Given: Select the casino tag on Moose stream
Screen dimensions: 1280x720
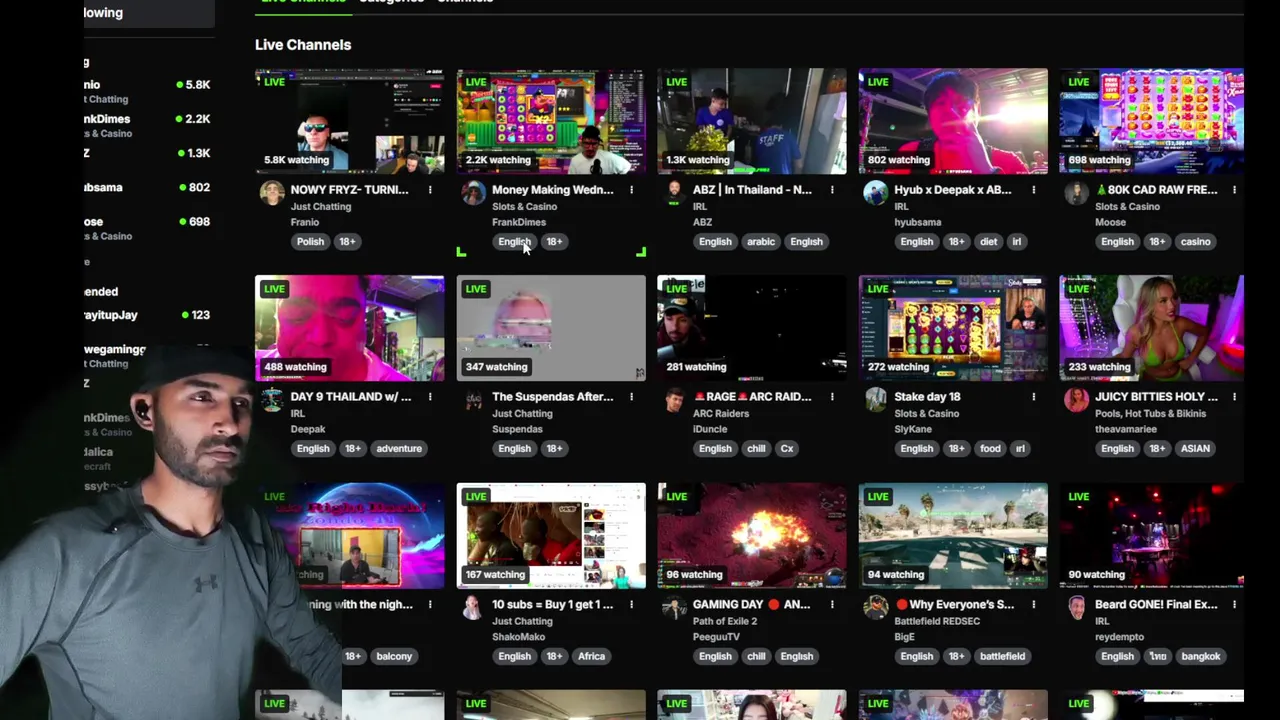Looking at the screenshot, I should click(1195, 241).
